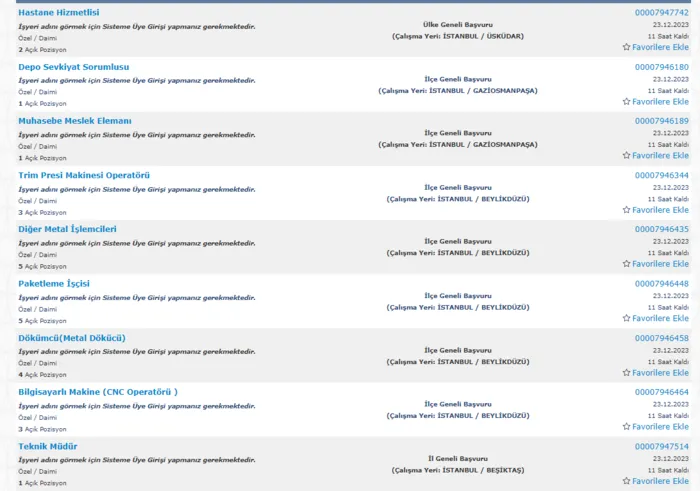The height and width of the screenshot is (491, 700).
Task: Click the favorite star for Hastane Hizmetlisi
Action: click(627, 47)
